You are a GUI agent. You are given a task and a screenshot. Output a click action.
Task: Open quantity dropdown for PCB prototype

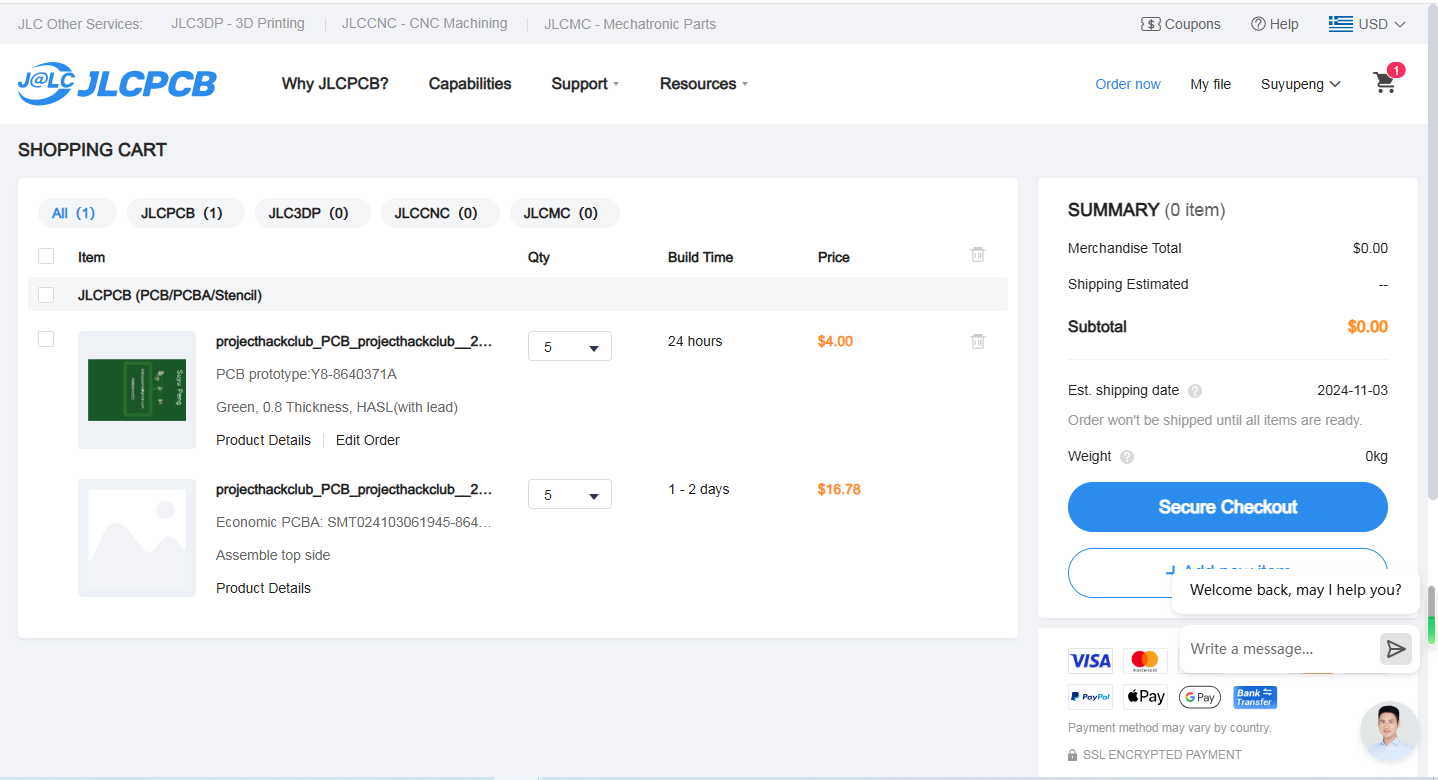pyautogui.click(x=570, y=346)
